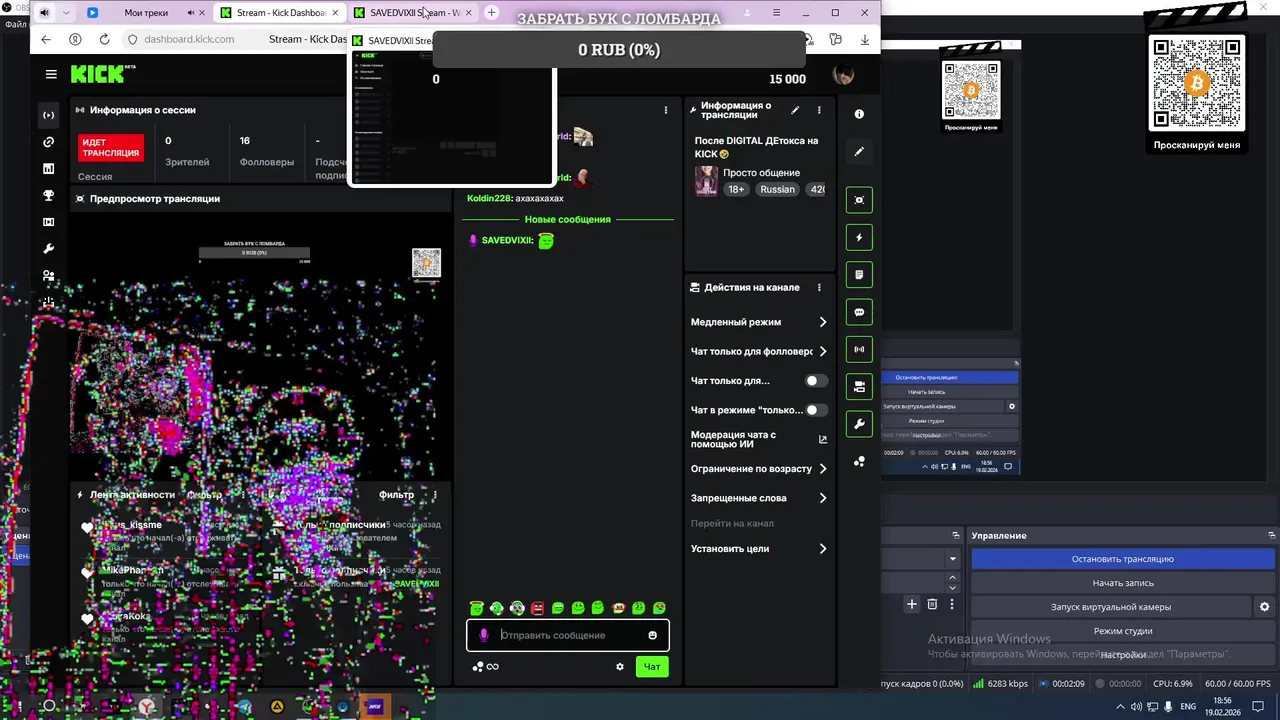Image resolution: width=1280 pixels, height=720 pixels.
Task: Open OBS virtual camera settings gear
Action: point(1264,607)
